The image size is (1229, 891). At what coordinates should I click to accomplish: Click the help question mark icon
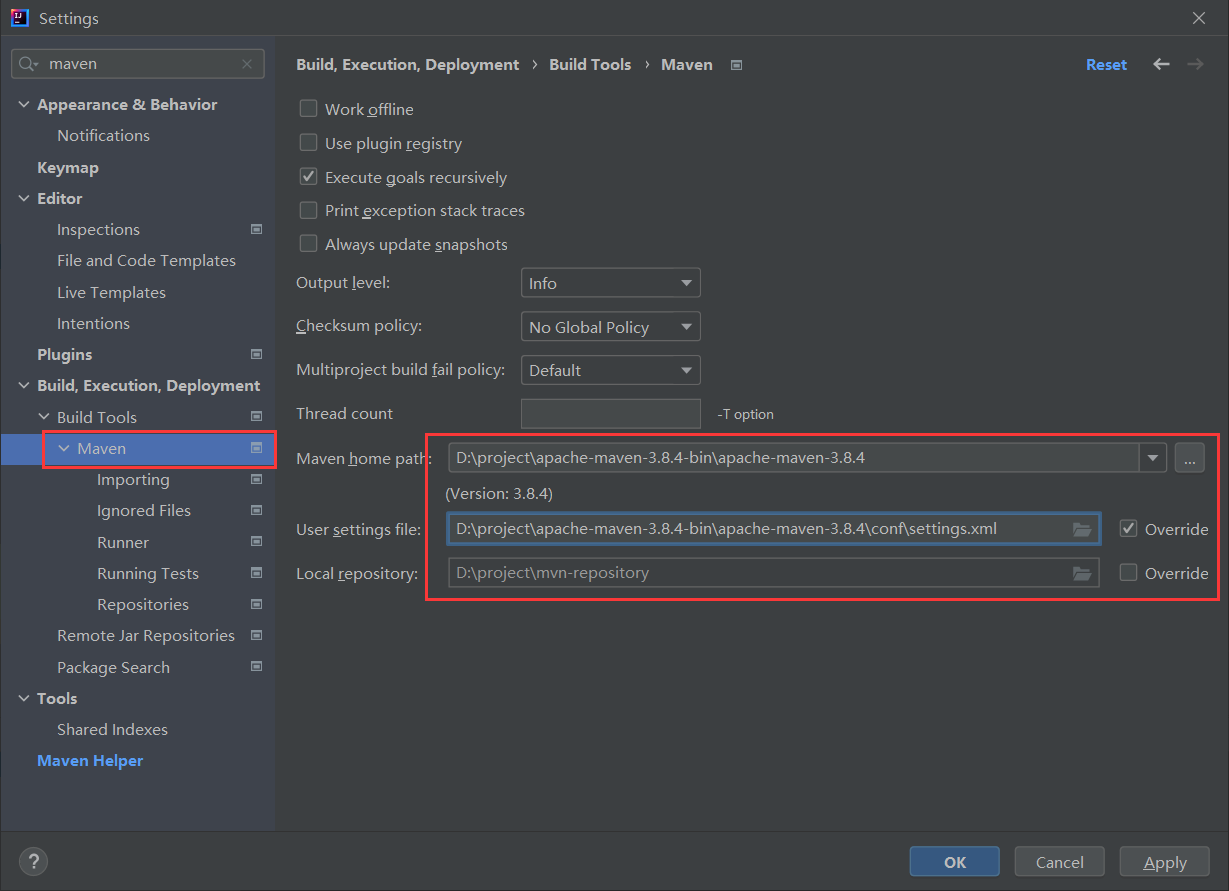point(33,861)
